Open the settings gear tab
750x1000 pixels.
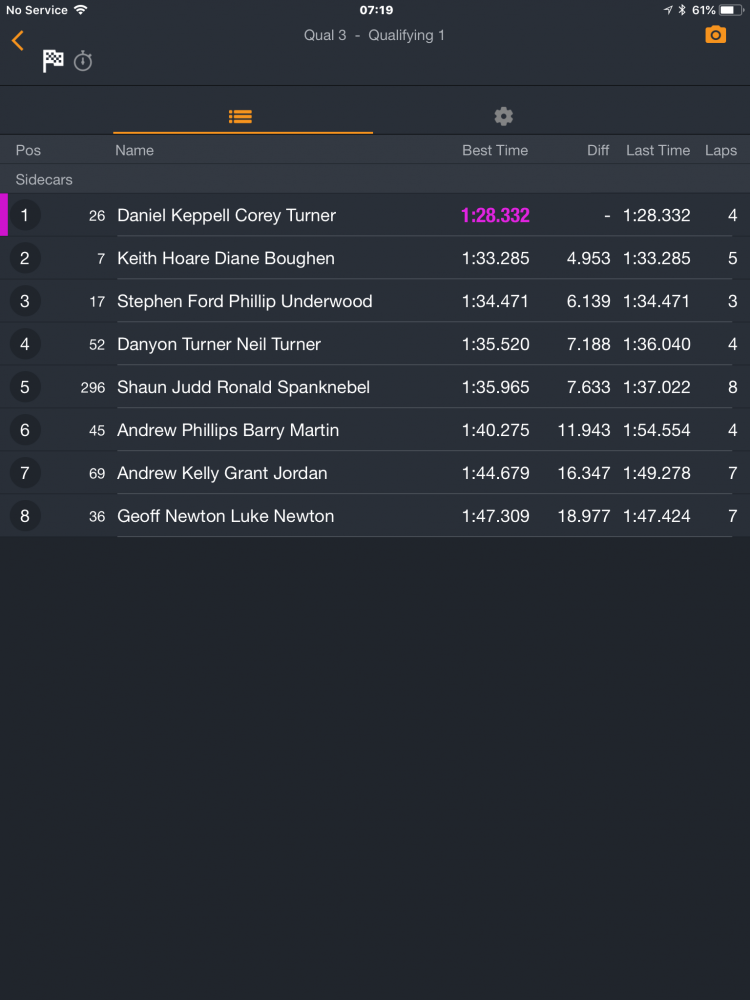504,116
